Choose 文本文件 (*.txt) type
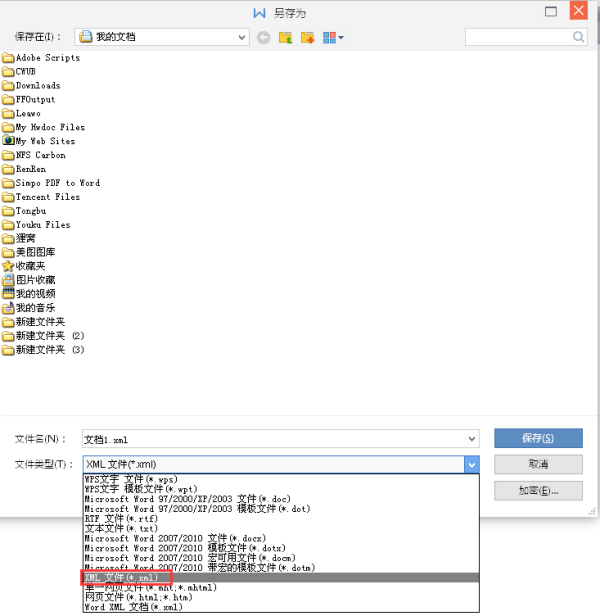600x616 pixels. point(281,528)
